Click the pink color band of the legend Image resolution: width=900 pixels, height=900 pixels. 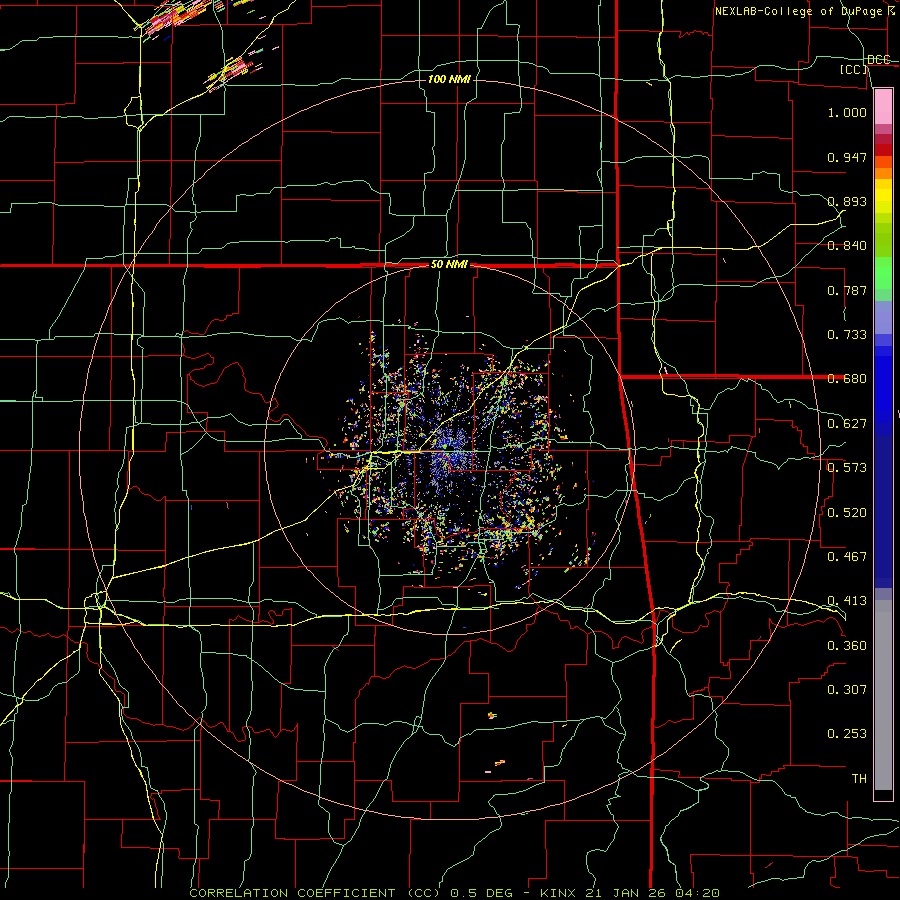point(883,106)
